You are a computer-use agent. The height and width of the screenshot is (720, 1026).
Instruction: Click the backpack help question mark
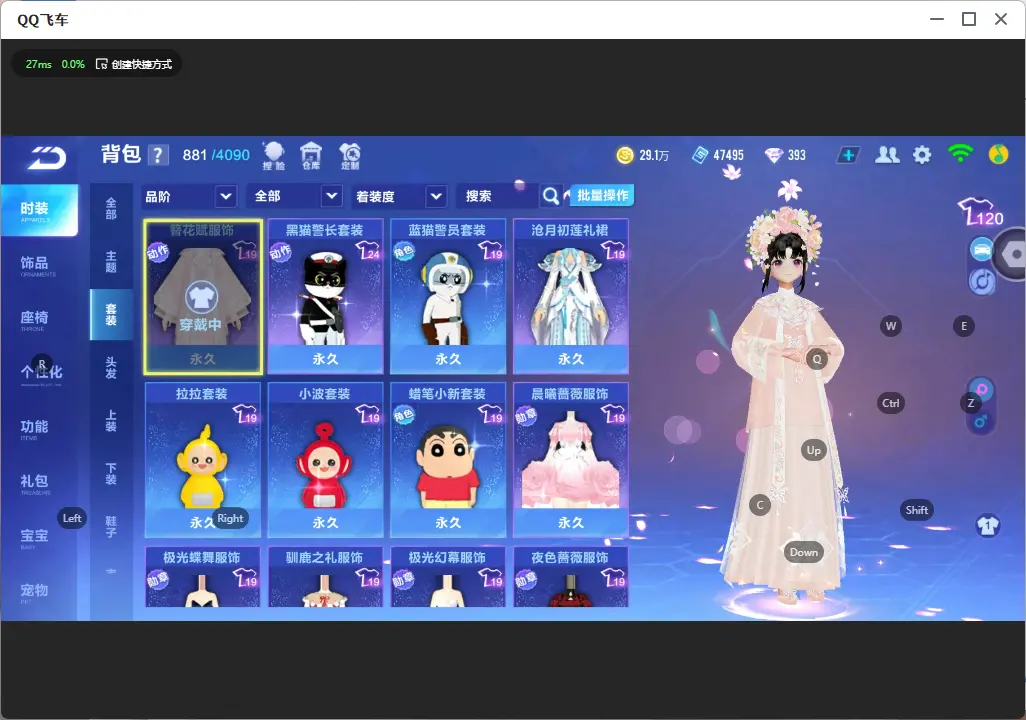(x=158, y=155)
